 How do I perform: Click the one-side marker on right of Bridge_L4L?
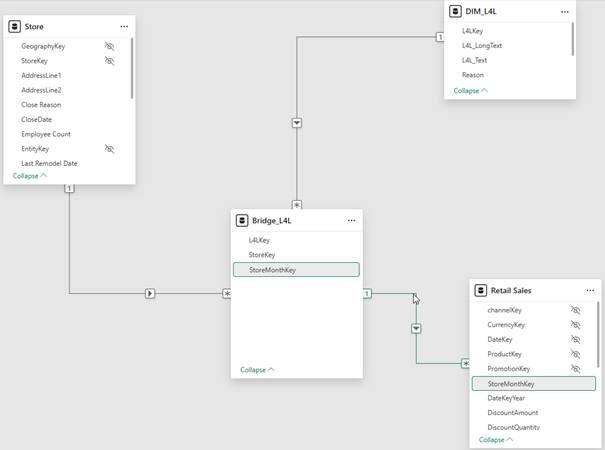coord(367,294)
